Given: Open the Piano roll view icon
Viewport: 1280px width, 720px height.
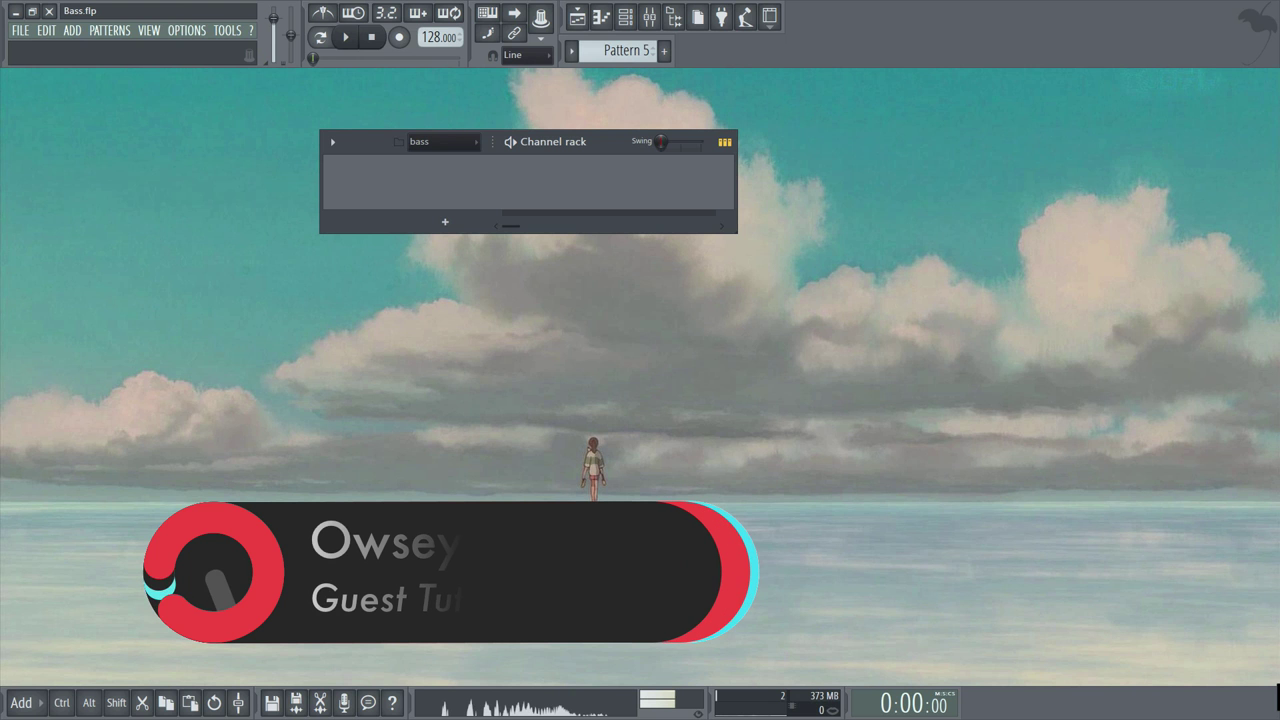Looking at the screenshot, I should point(601,17).
